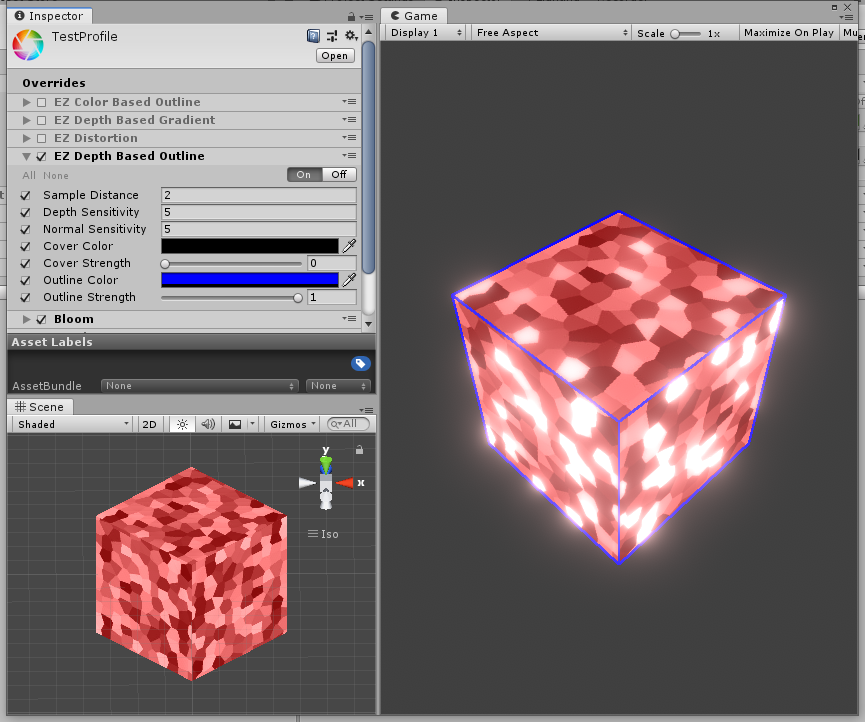The height and width of the screenshot is (722, 865).
Task: Pick Cover Color with the eyedropper
Action: [349, 246]
